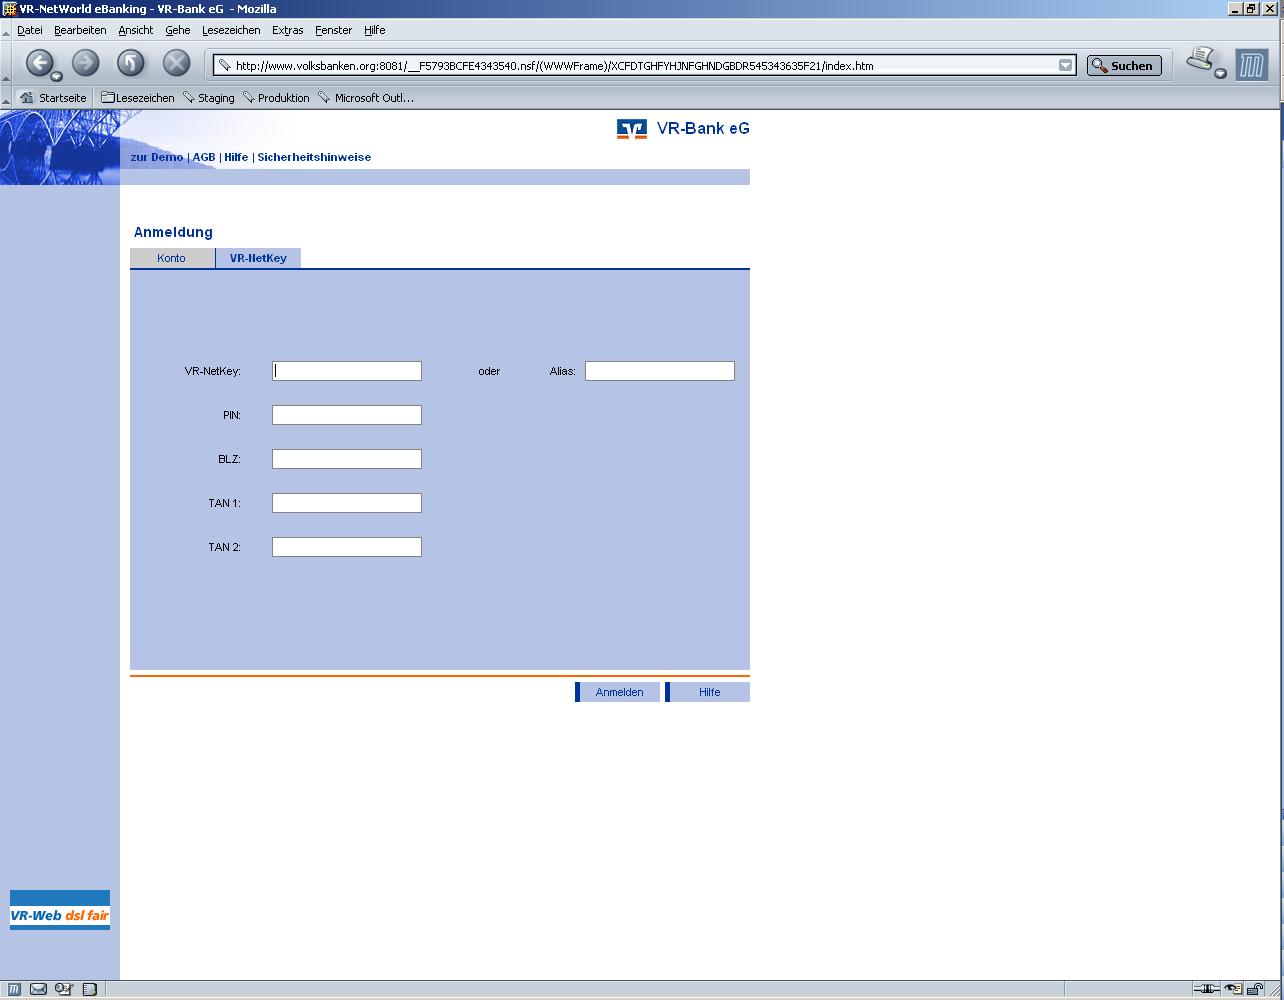
Task: Click the window system icon in title bar
Action: (9, 9)
